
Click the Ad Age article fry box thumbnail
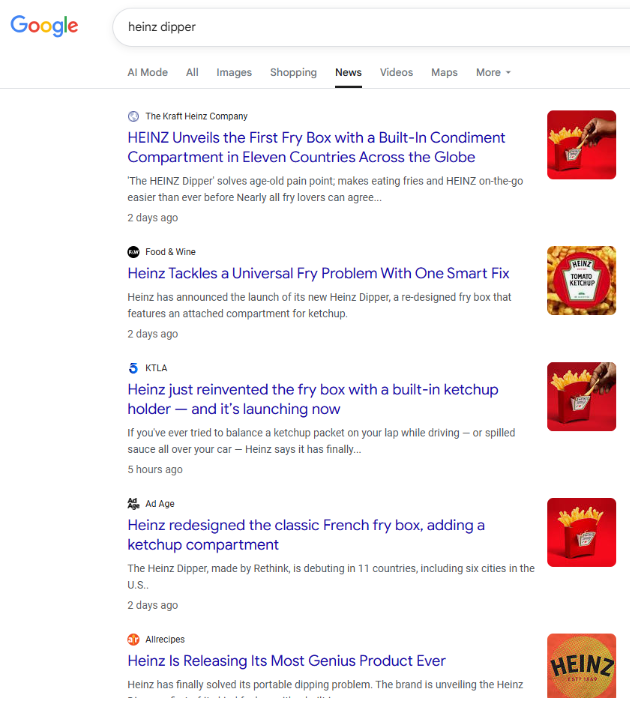coord(581,533)
